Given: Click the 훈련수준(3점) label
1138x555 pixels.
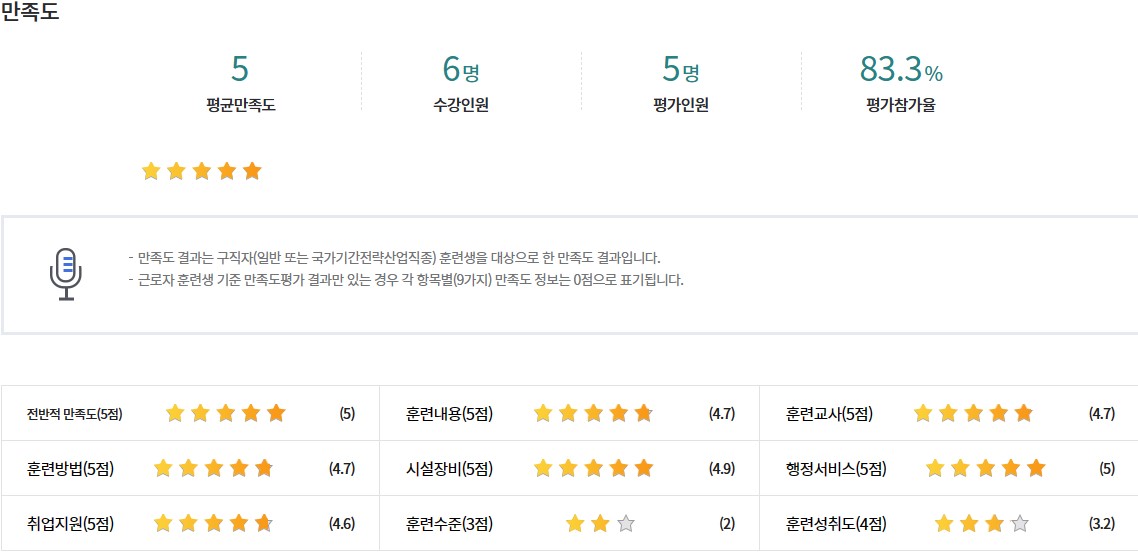Looking at the screenshot, I should tap(449, 523).
